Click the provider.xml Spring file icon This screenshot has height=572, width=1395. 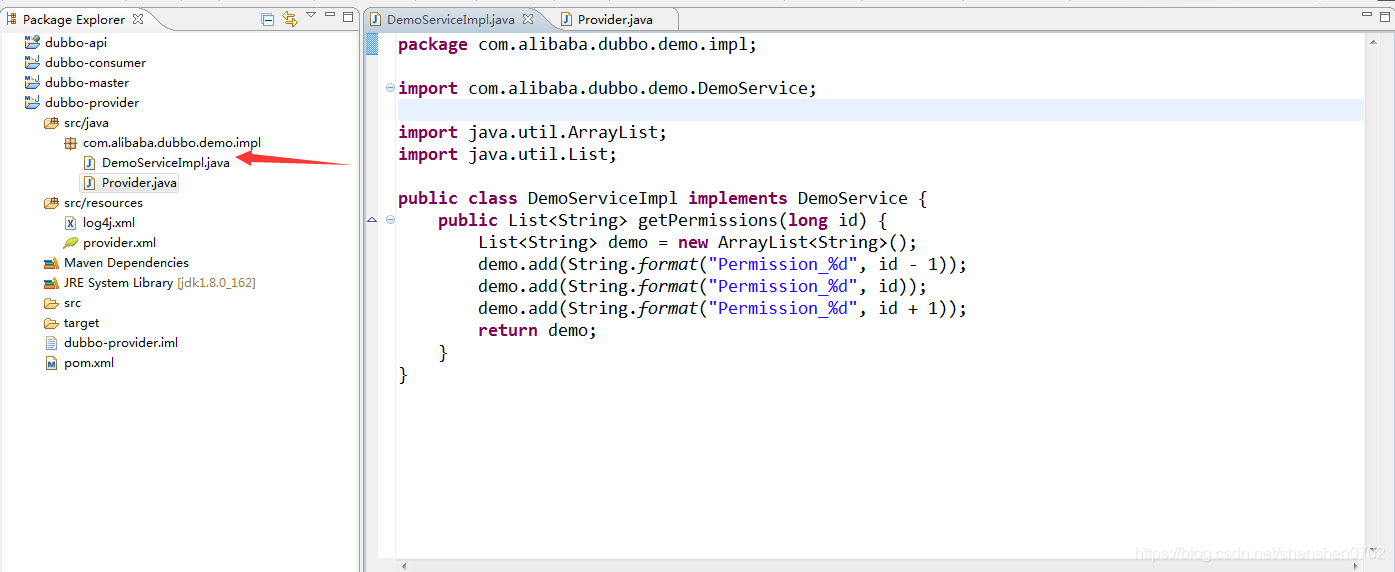tap(70, 243)
